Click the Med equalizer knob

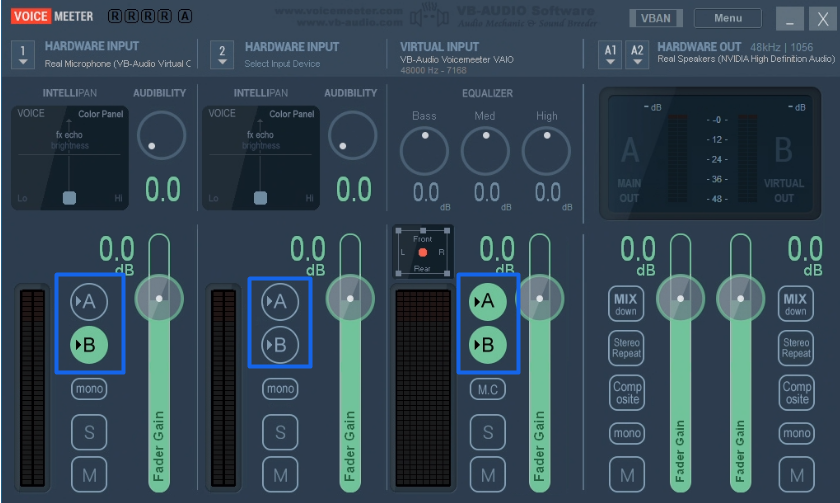[x=485, y=151]
